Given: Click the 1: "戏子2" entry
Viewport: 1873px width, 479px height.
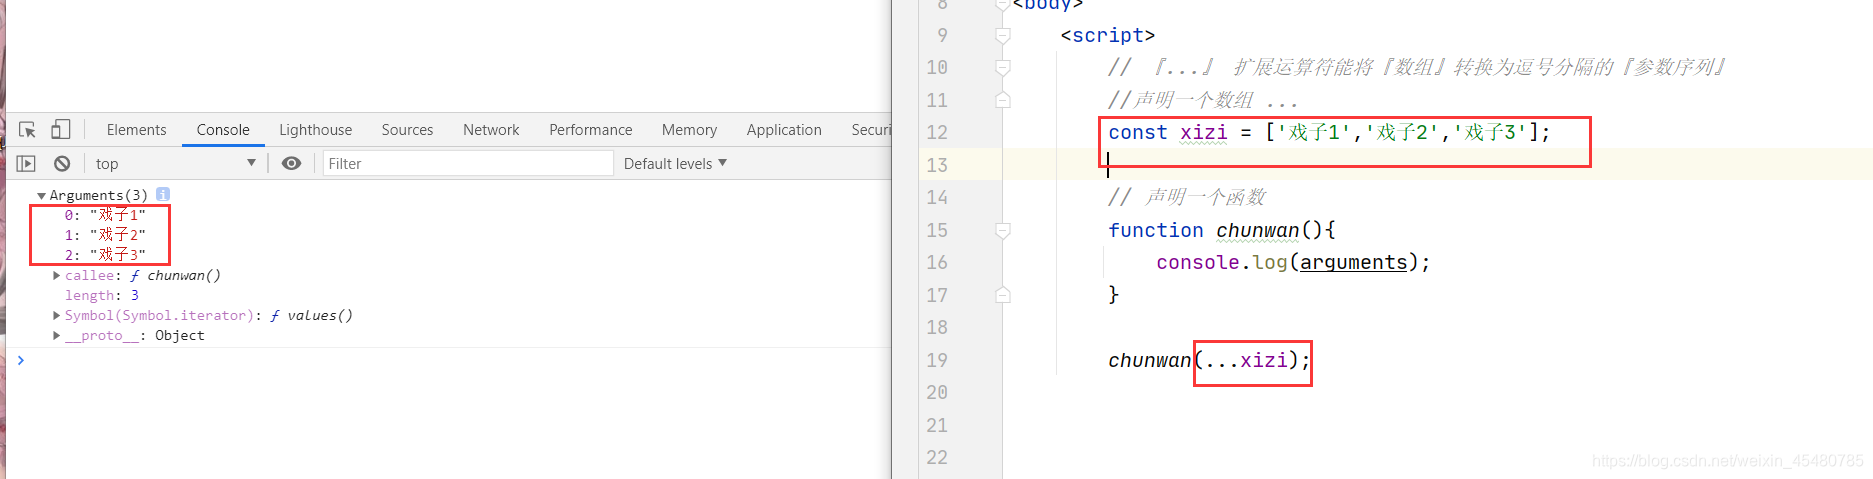Looking at the screenshot, I should click(x=105, y=235).
